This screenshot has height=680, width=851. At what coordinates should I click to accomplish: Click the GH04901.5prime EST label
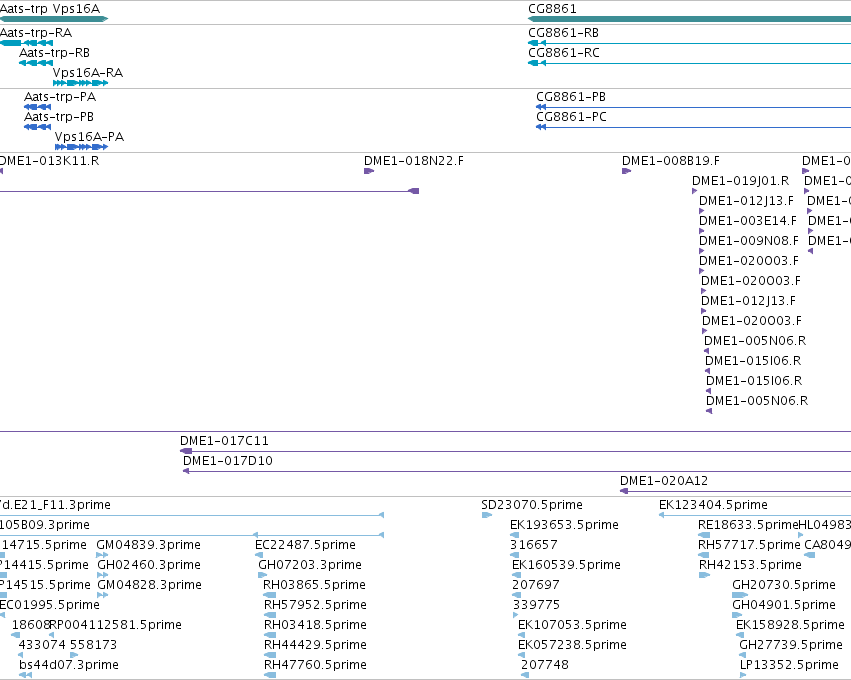[x=784, y=605]
